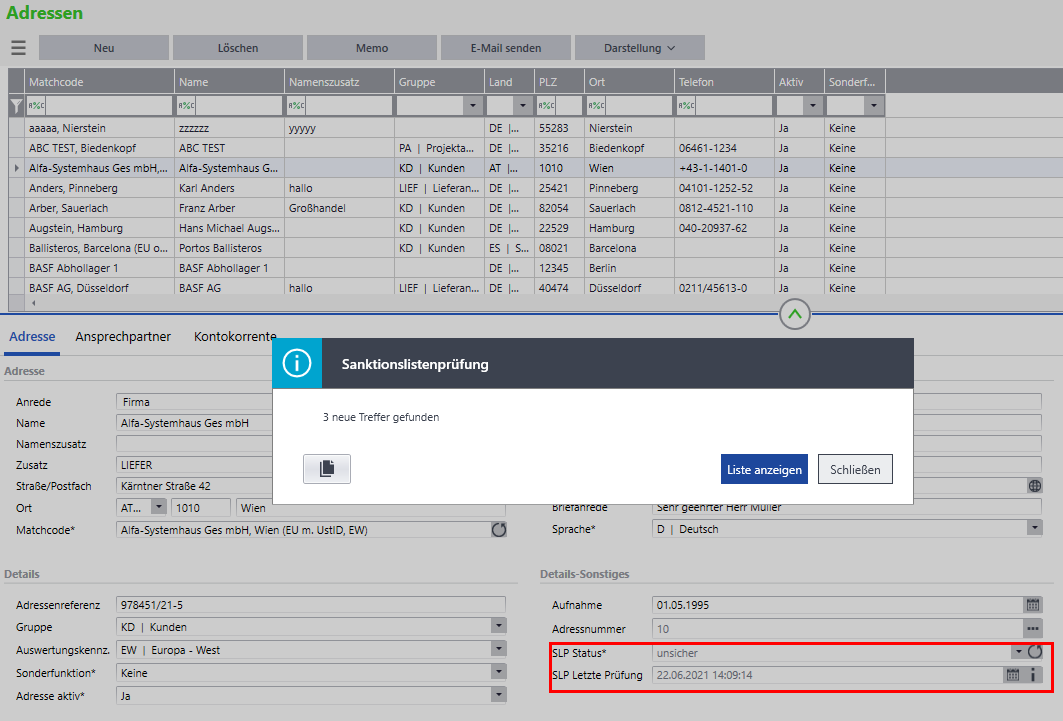Click the filter funnel icon in grid

coord(16,105)
